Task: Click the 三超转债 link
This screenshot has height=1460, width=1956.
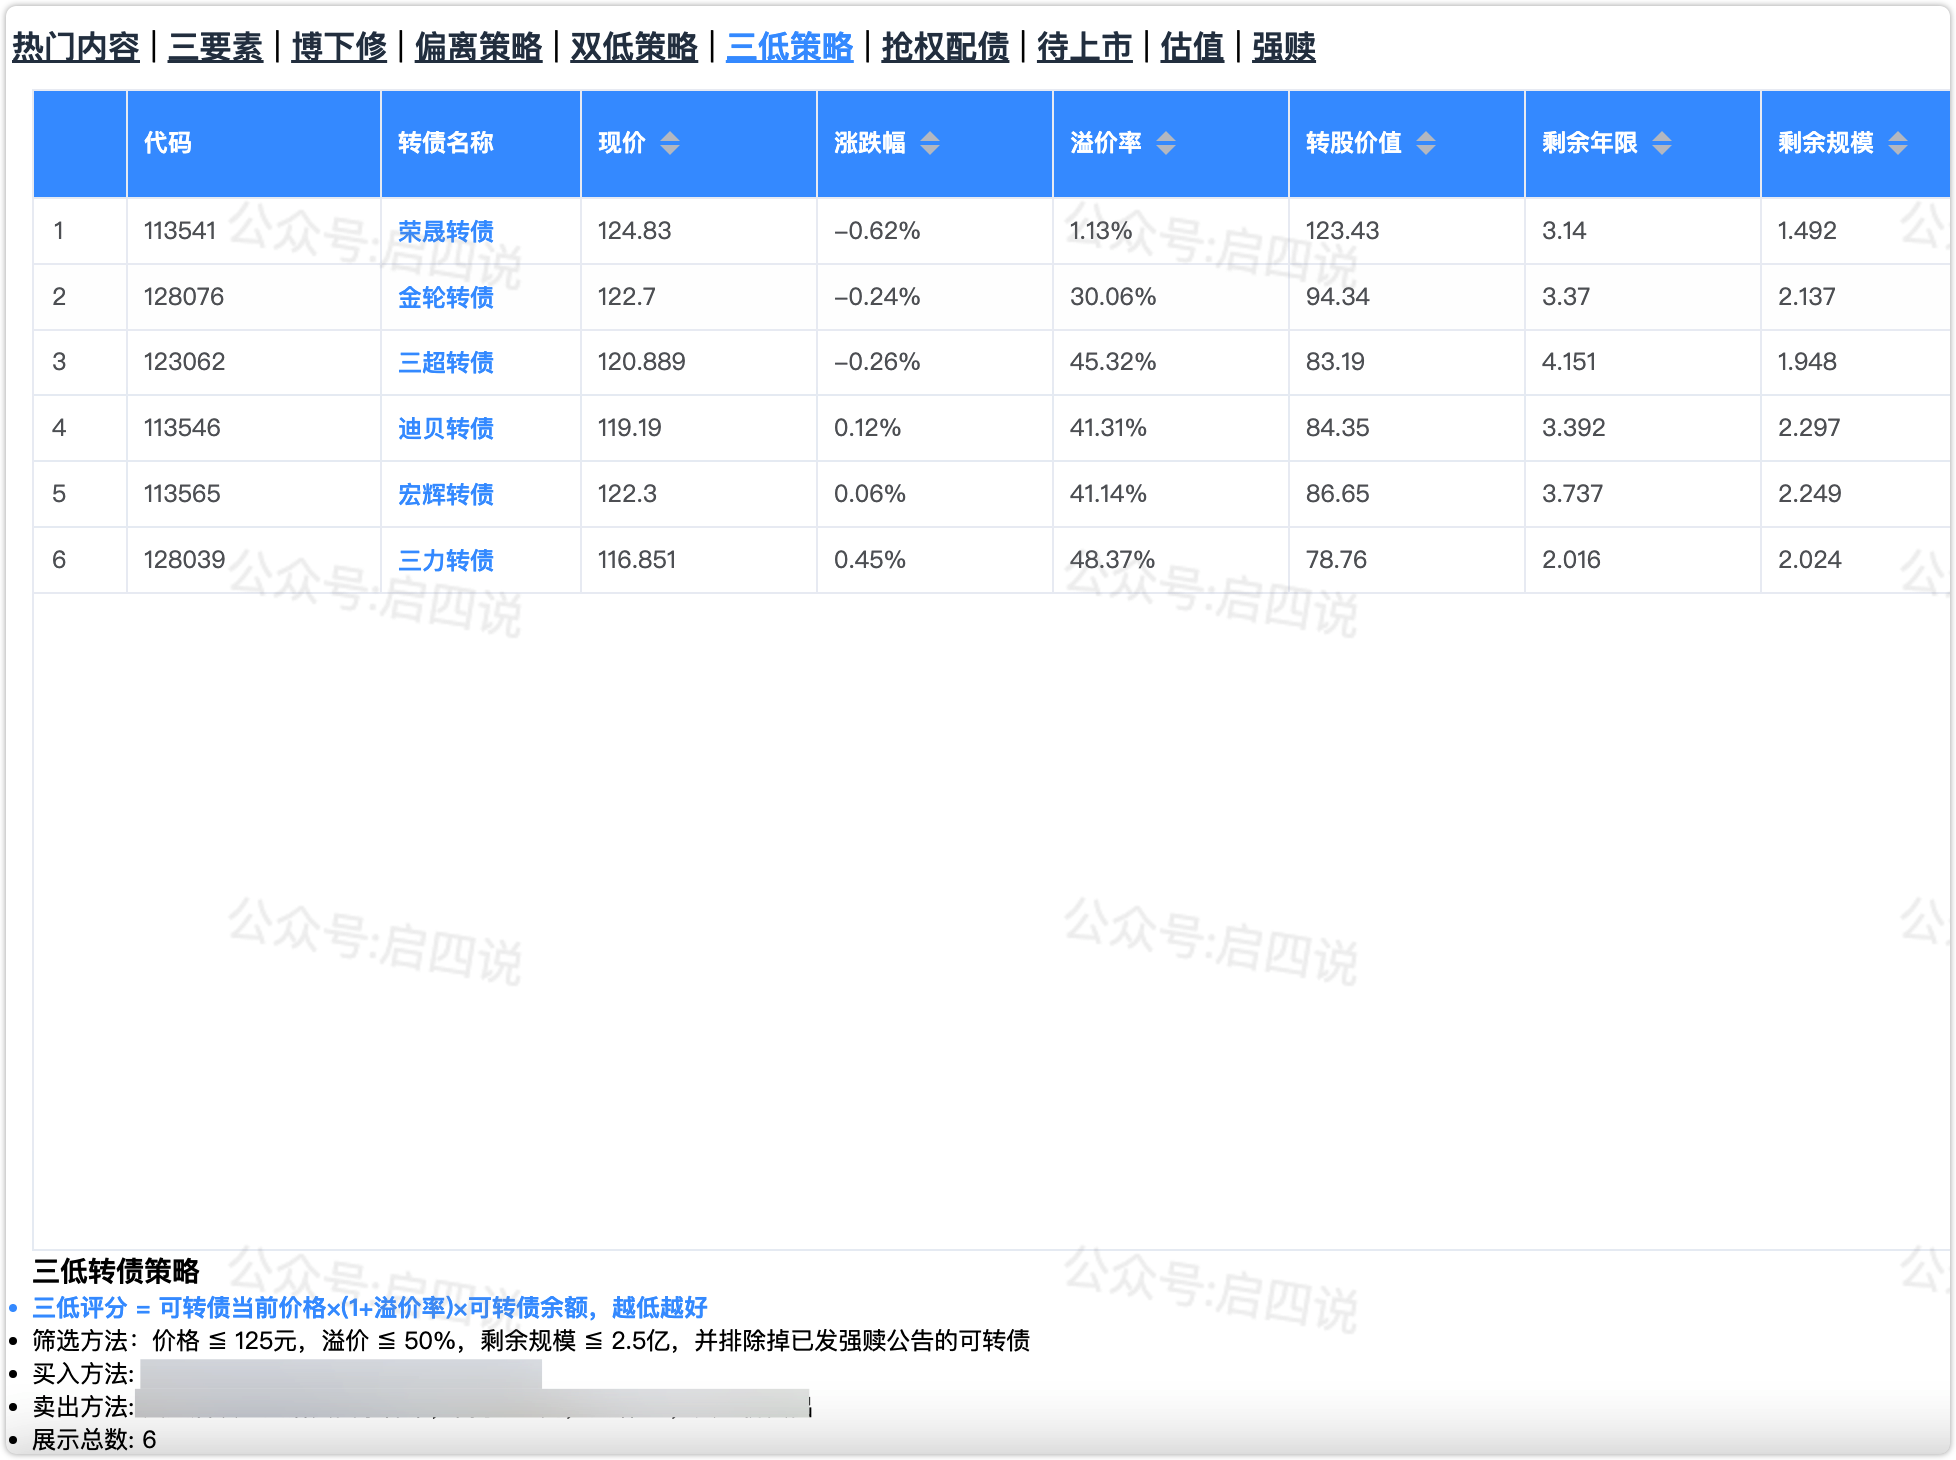Action: coord(446,363)
